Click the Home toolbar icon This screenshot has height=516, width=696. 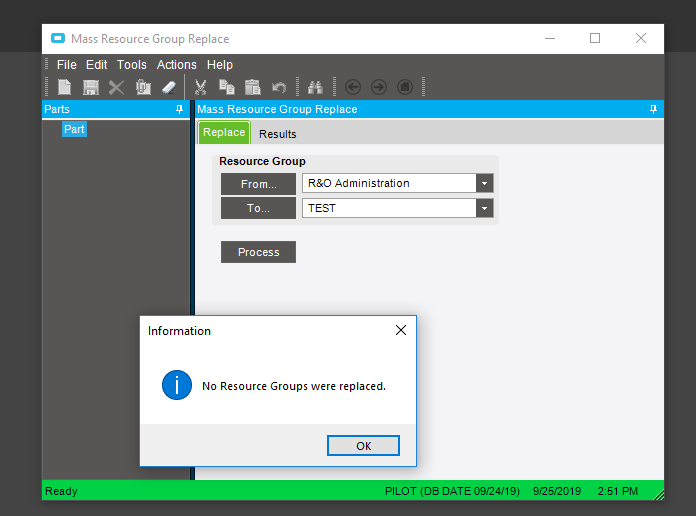405,87
